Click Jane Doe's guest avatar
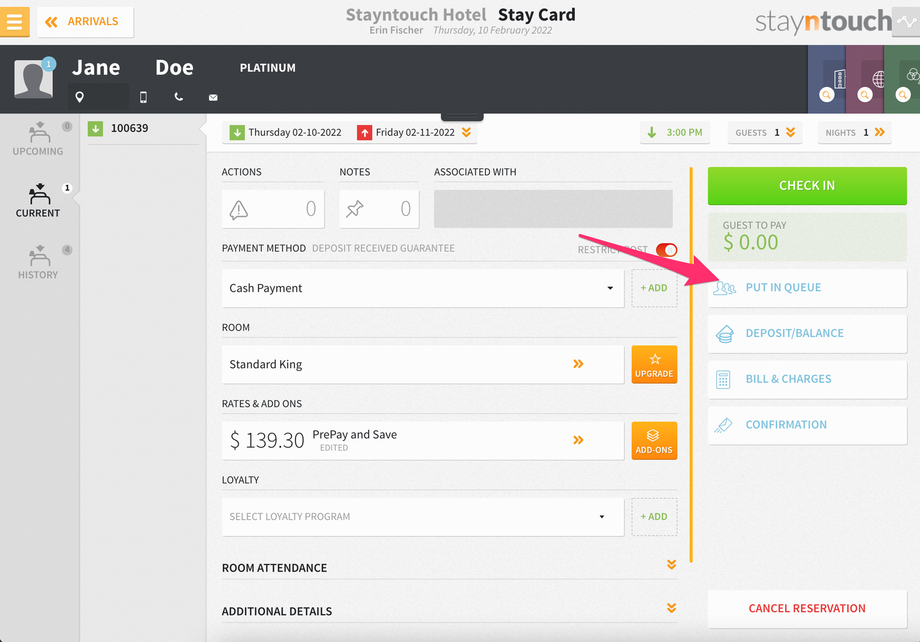 tap(33, 79)
